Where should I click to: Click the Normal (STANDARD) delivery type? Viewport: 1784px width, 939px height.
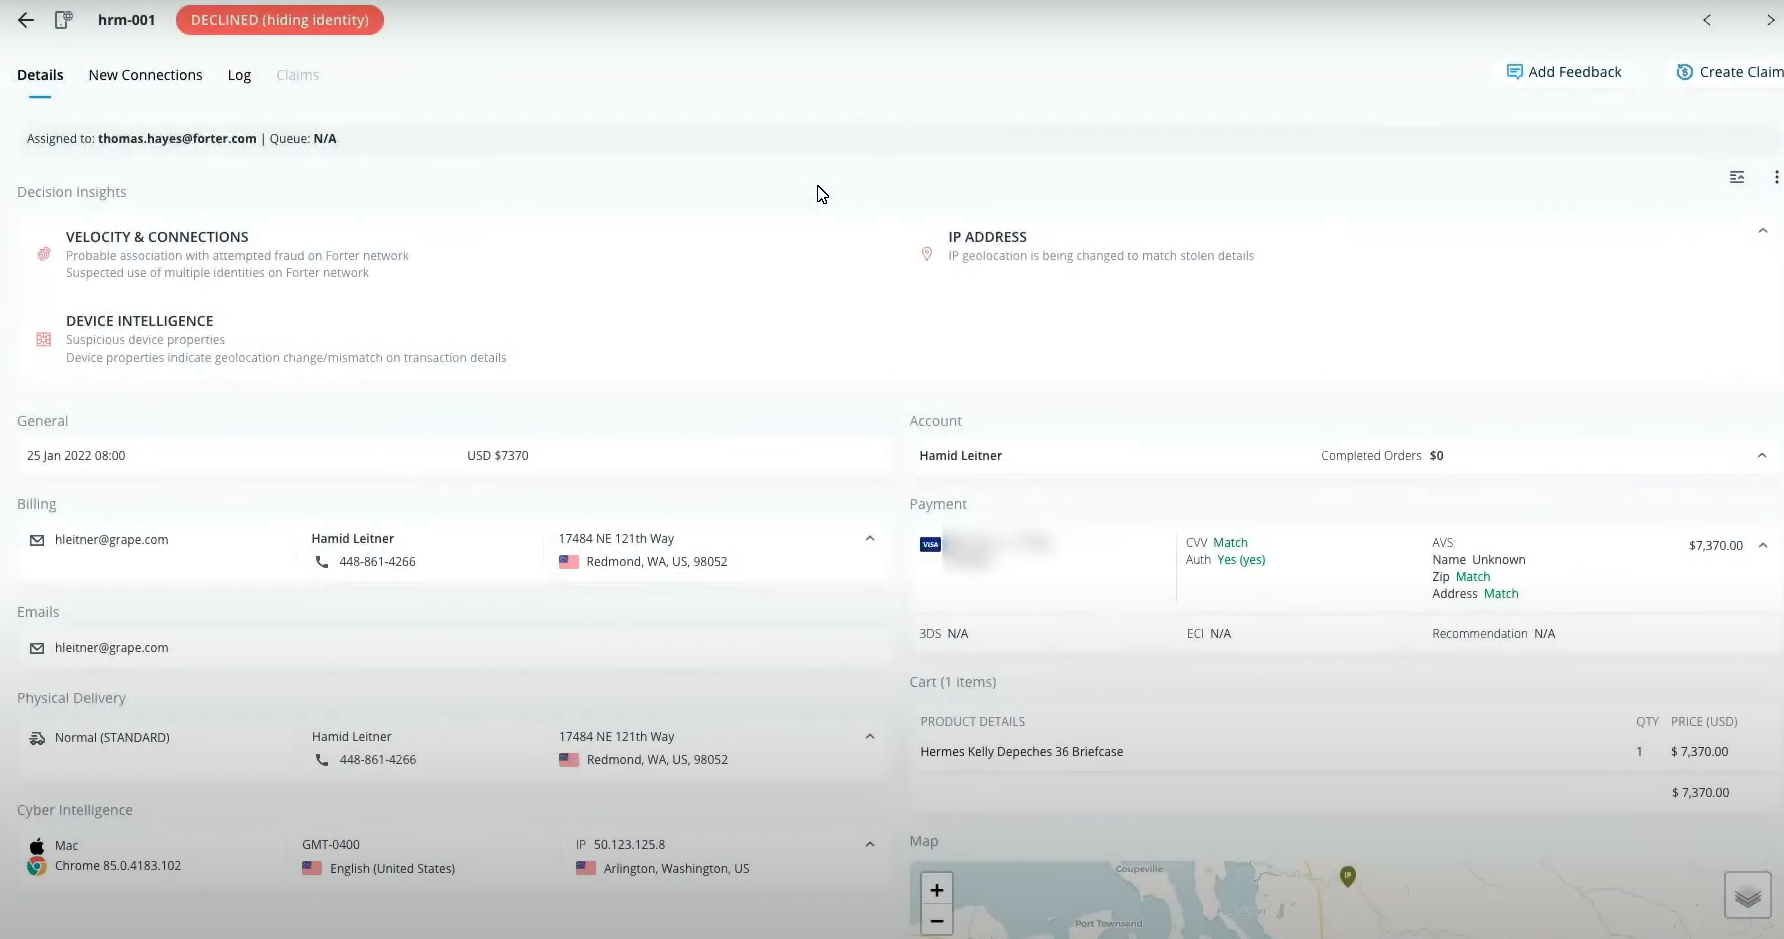coord(112,738)
